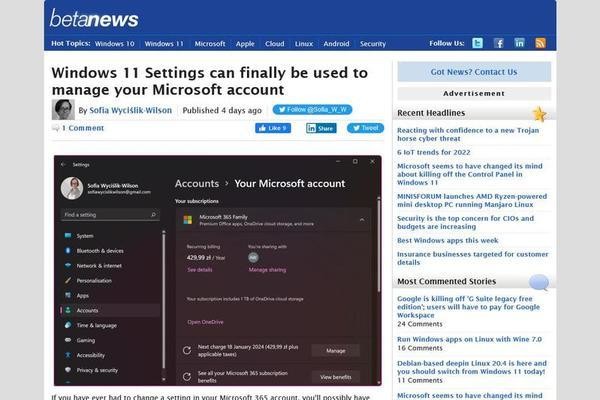Open the Security hot topic

click(x=373, y=44)
